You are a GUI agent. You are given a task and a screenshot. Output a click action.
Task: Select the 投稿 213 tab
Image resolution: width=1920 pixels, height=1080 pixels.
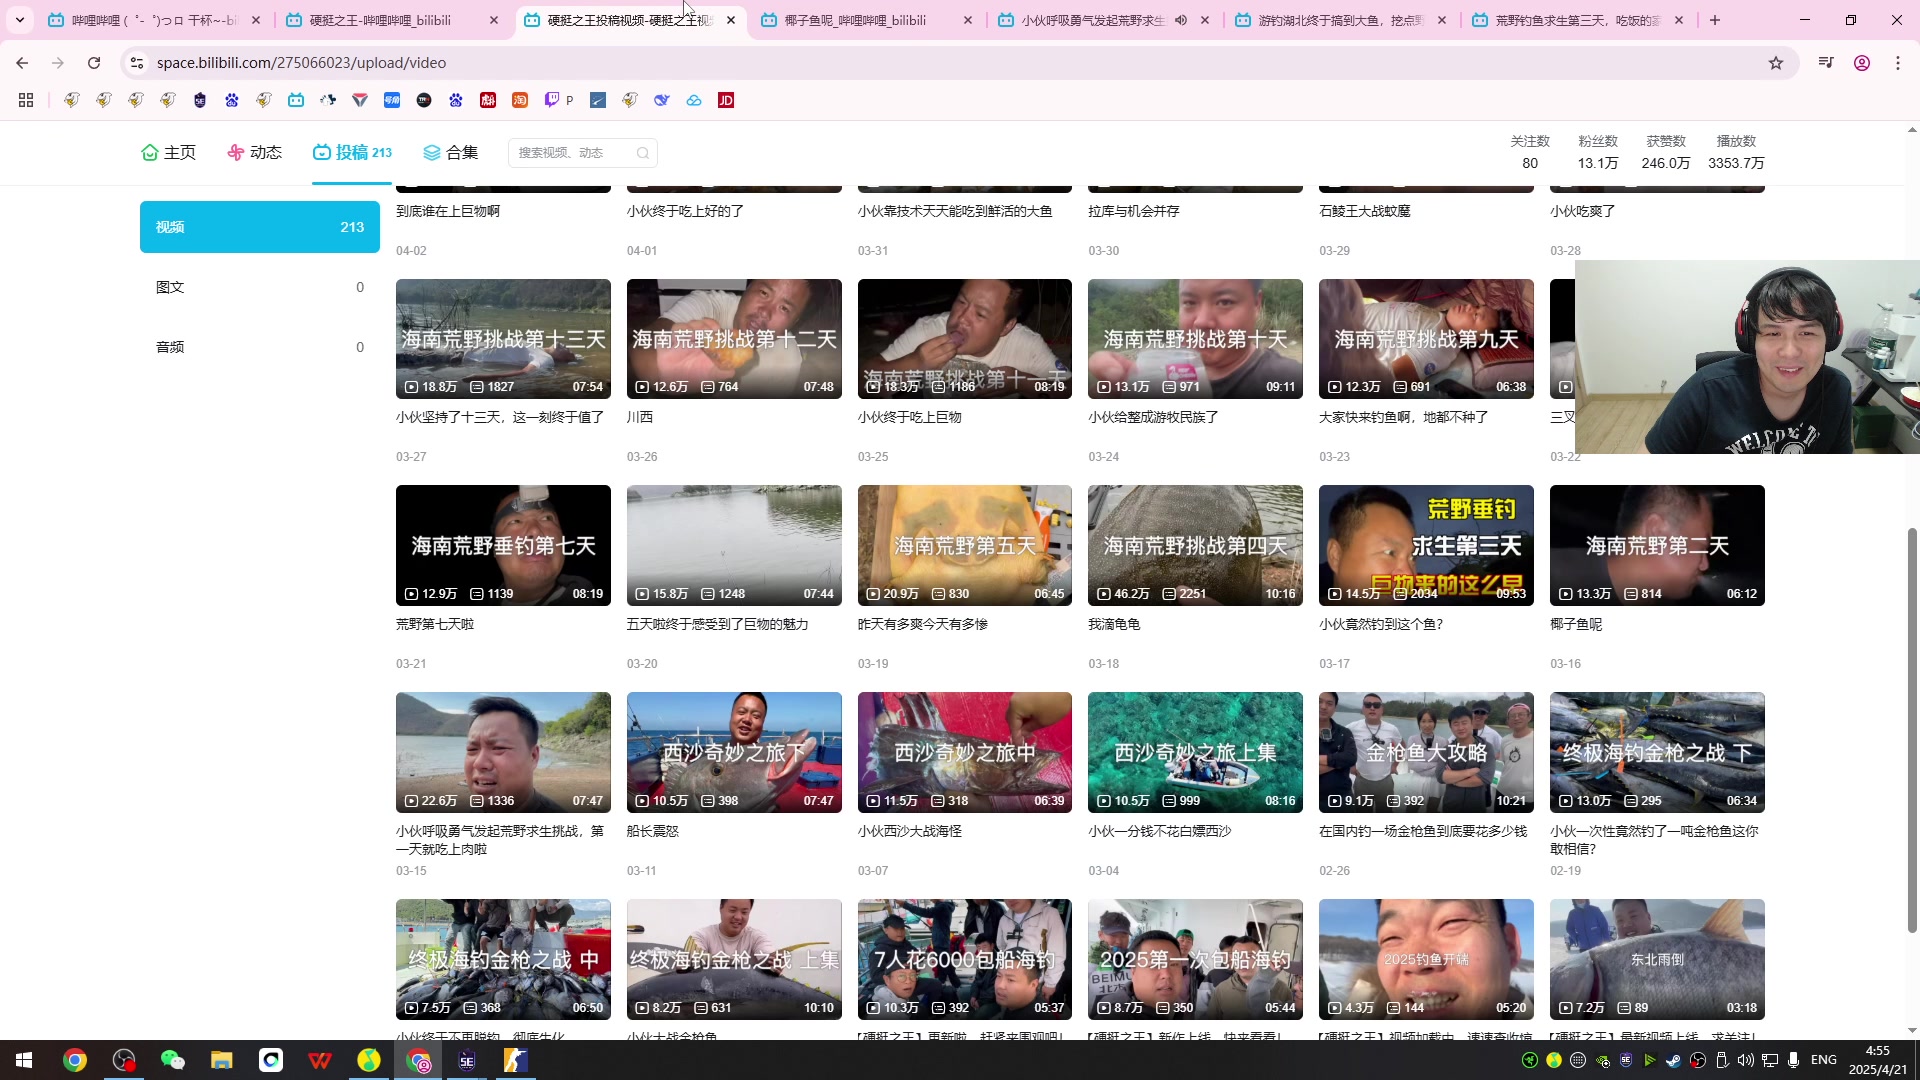pyautogui.click(x=352, y=152)
